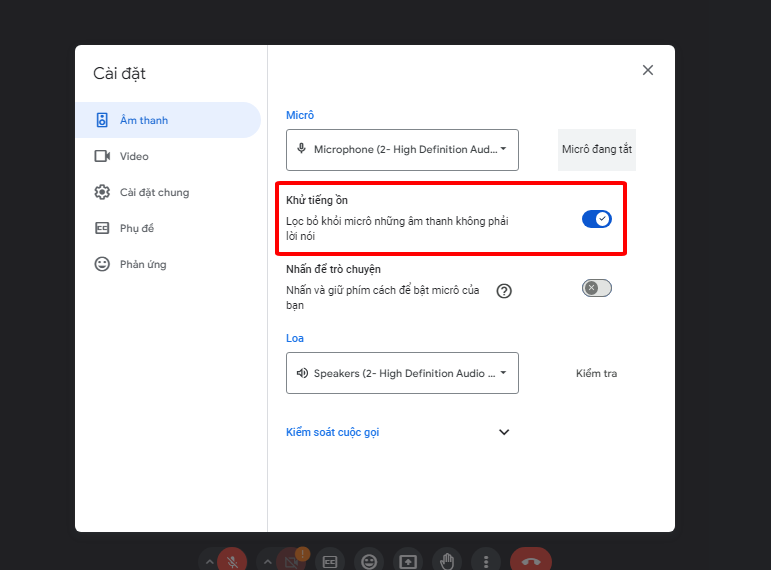Select Phụ đề in the sidebar

coord(136,228)
